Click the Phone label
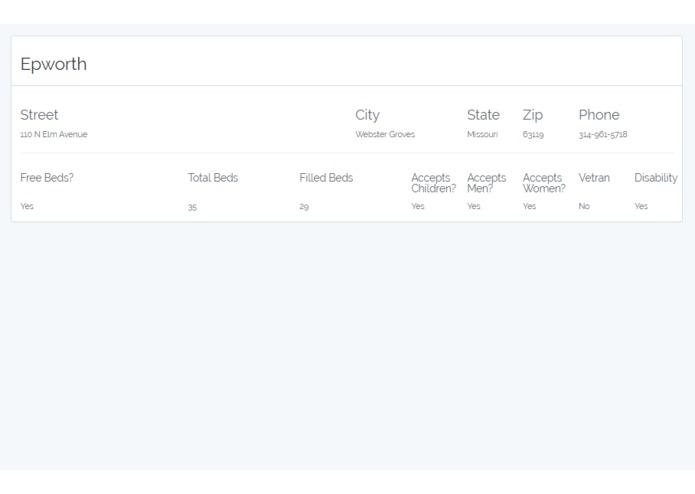Viewport: 695px width, 494px height. (599, 115)
